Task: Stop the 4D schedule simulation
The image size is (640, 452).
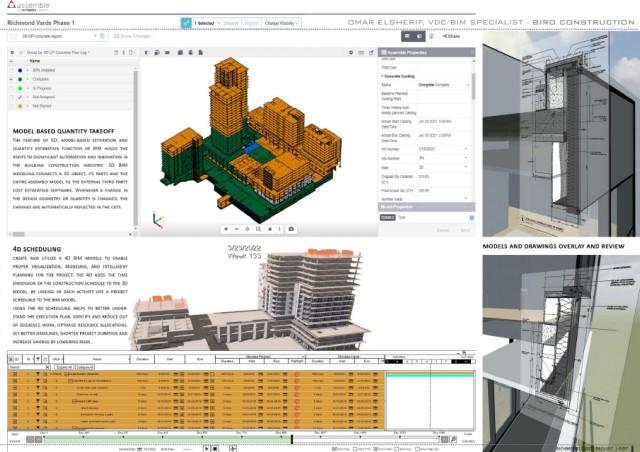Action: point(215,448)
